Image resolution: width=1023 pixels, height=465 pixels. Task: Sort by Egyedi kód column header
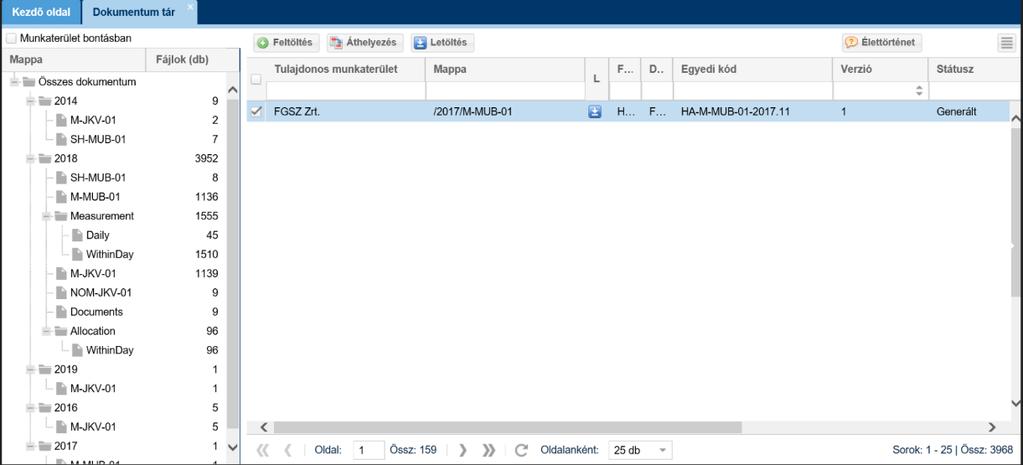pyautogui.click(x=709, y=69)
